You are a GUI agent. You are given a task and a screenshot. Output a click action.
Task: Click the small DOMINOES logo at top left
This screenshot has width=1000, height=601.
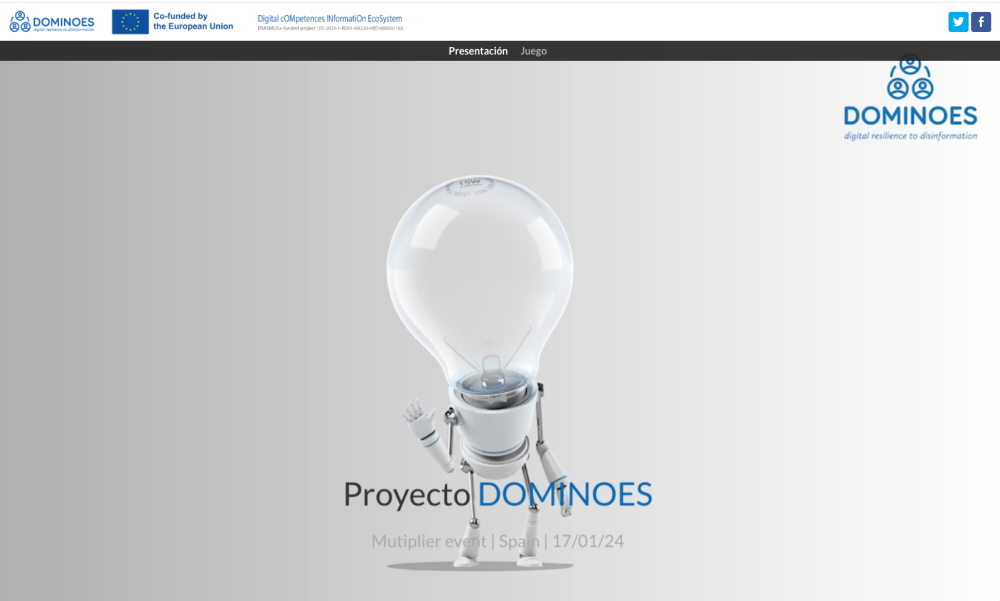coord(52,22)
